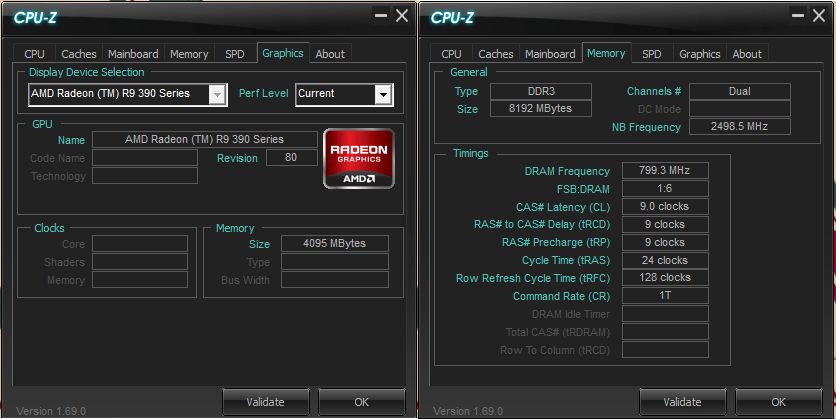Close the right CPU-Z Memory window
This screenshot has width=836, height=419.
click(x=818, y=15)
